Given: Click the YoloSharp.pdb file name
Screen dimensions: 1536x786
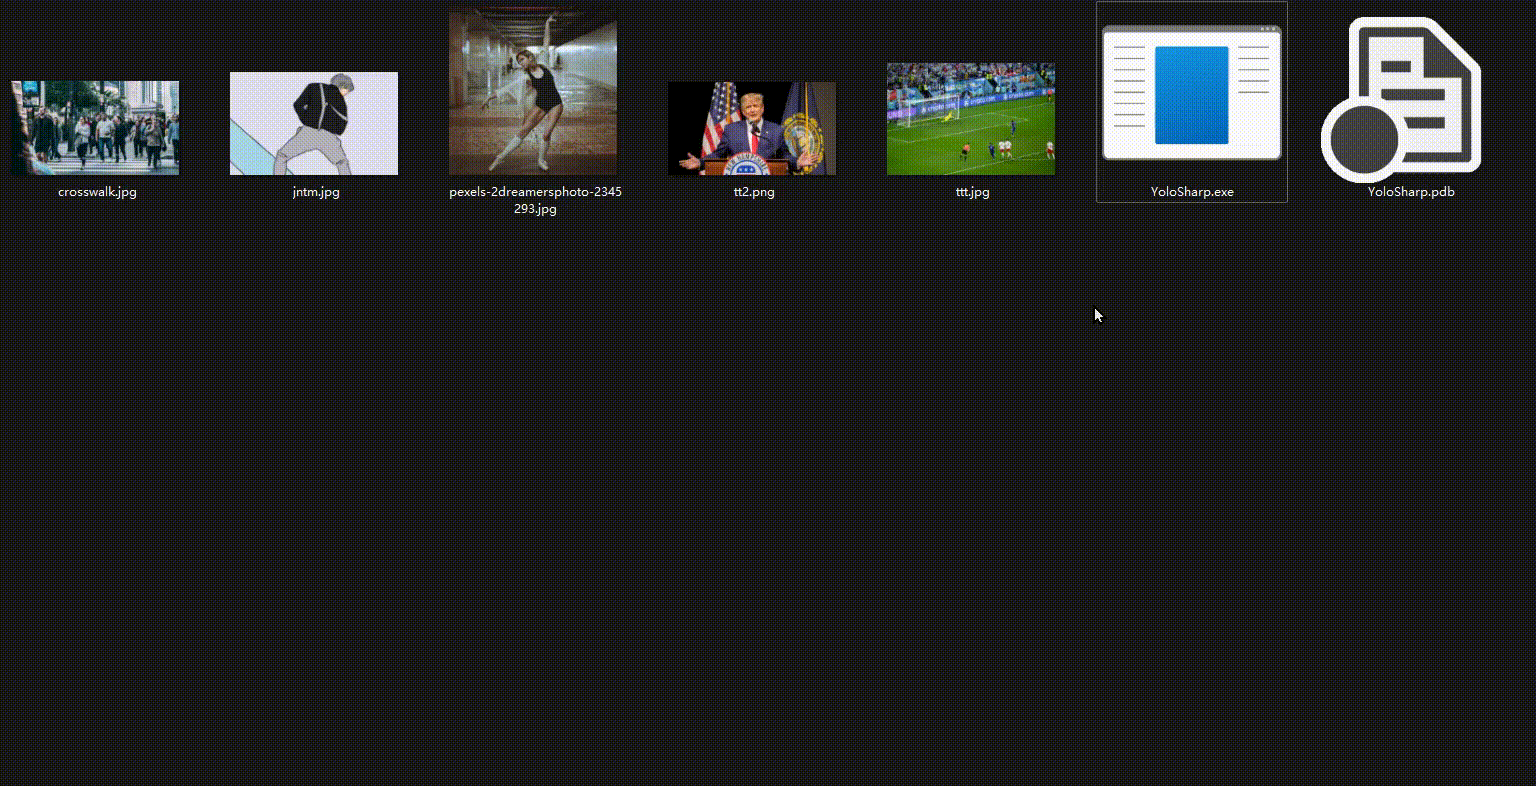Looking at the screenshot, I should coord(1411,192).
